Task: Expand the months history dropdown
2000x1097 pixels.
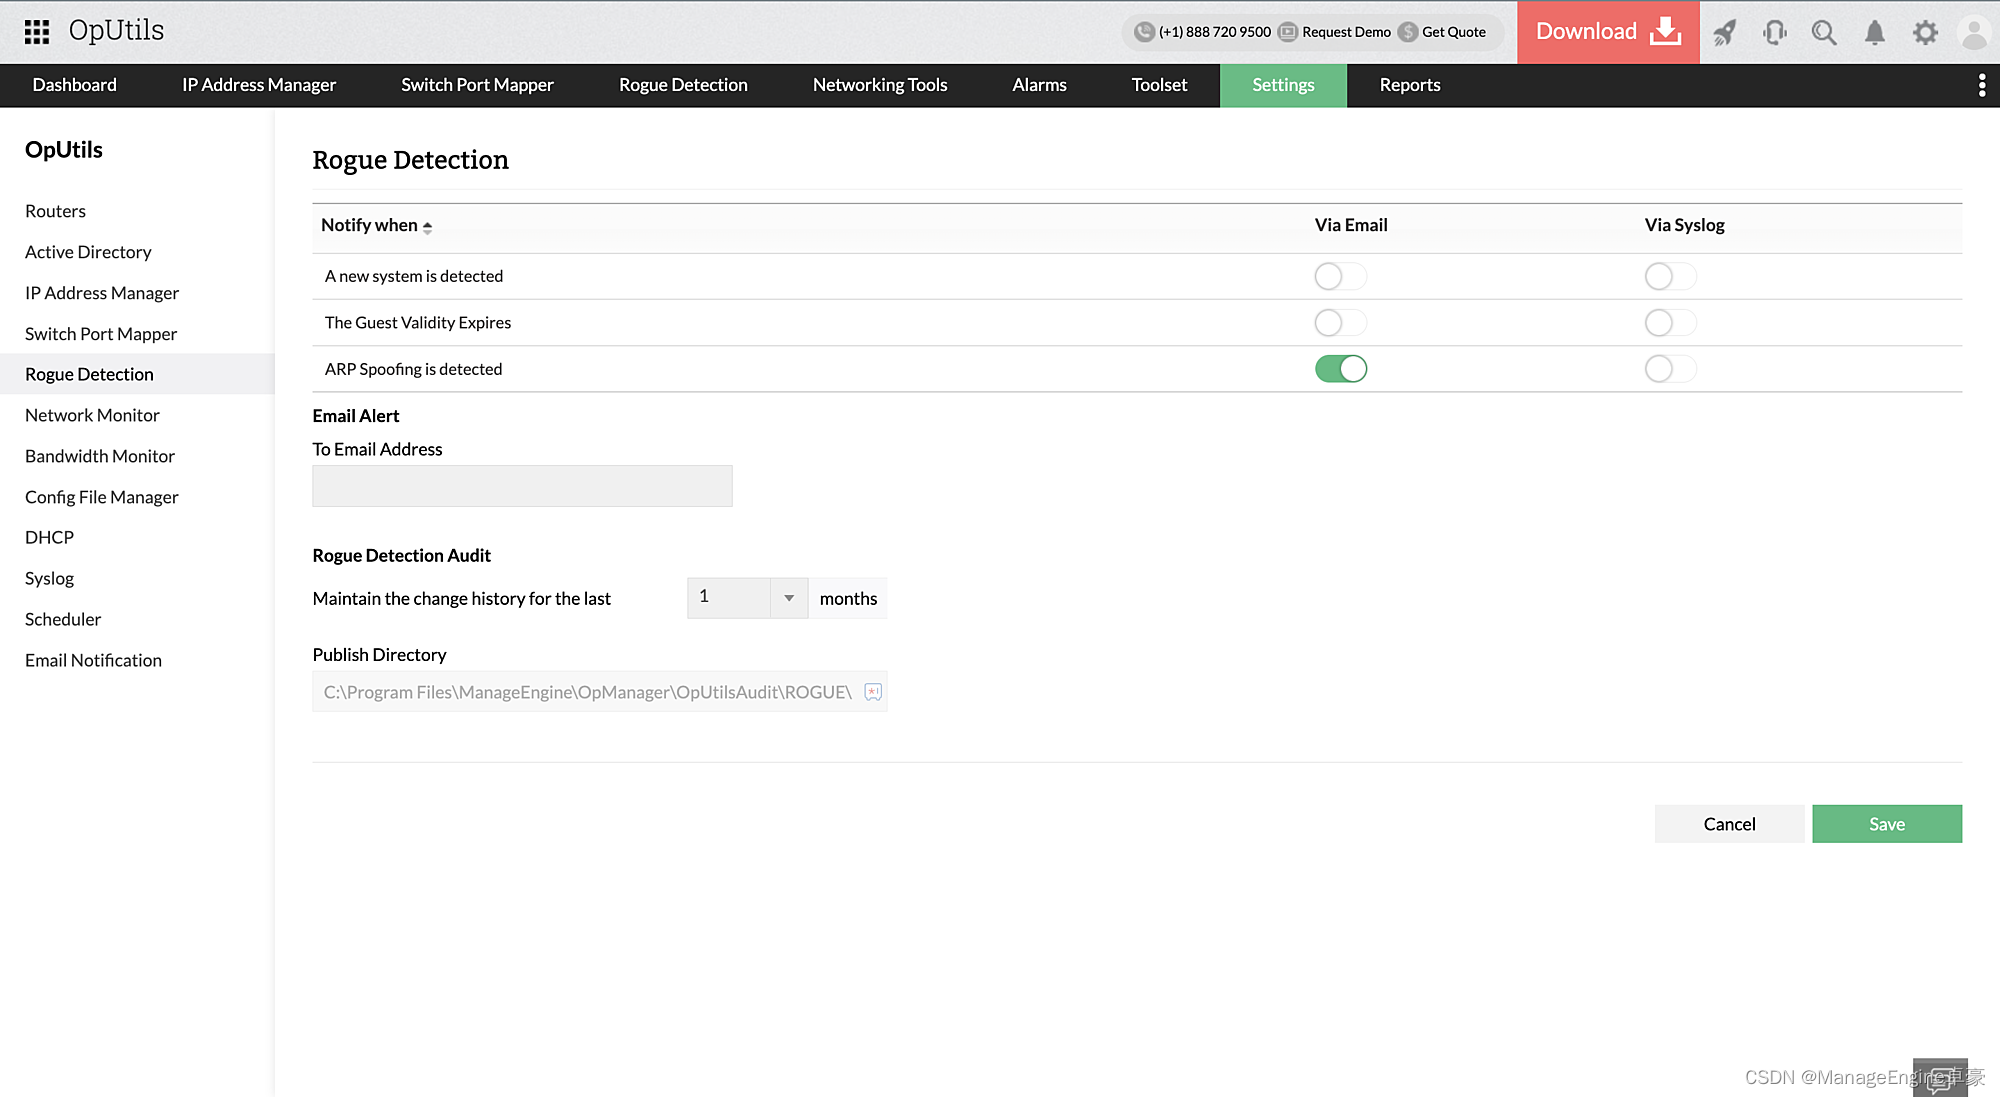Action: click(x=789, y=596)
